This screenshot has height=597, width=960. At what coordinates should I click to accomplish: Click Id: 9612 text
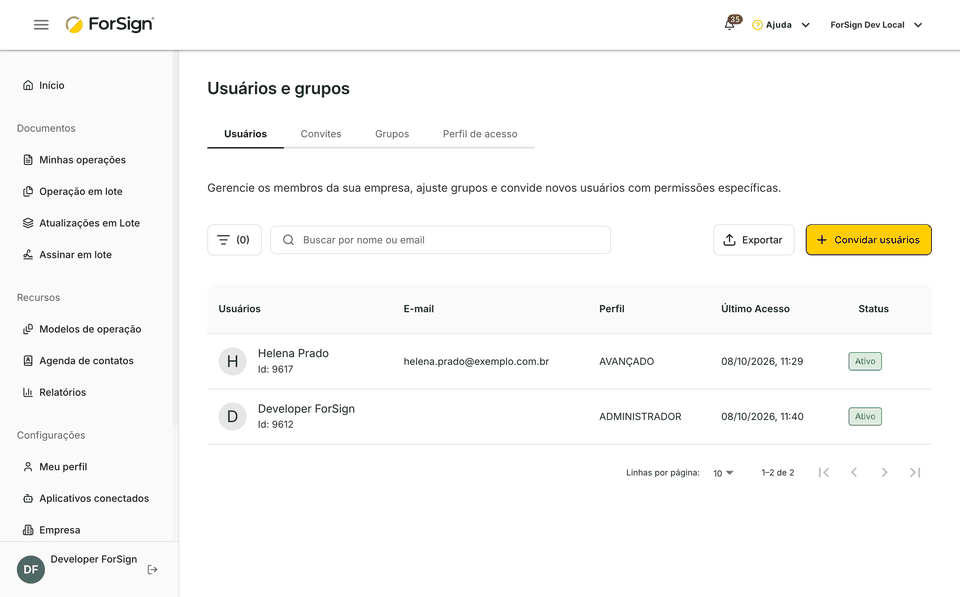tap(276, 425)
